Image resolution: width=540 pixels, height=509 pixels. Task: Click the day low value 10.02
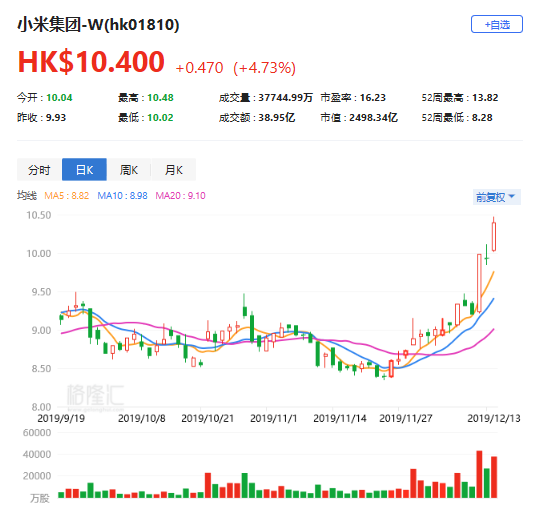click(160, 118)
